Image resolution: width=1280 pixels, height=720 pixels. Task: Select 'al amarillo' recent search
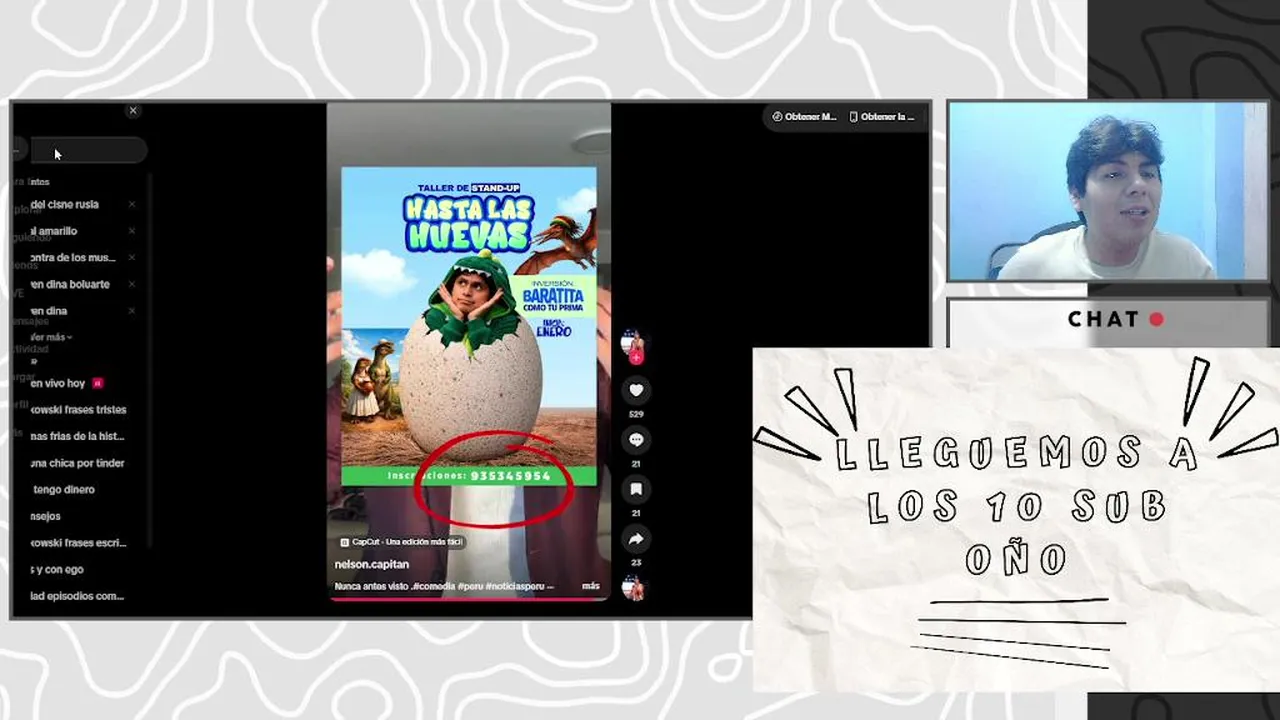tap(54, 231)
